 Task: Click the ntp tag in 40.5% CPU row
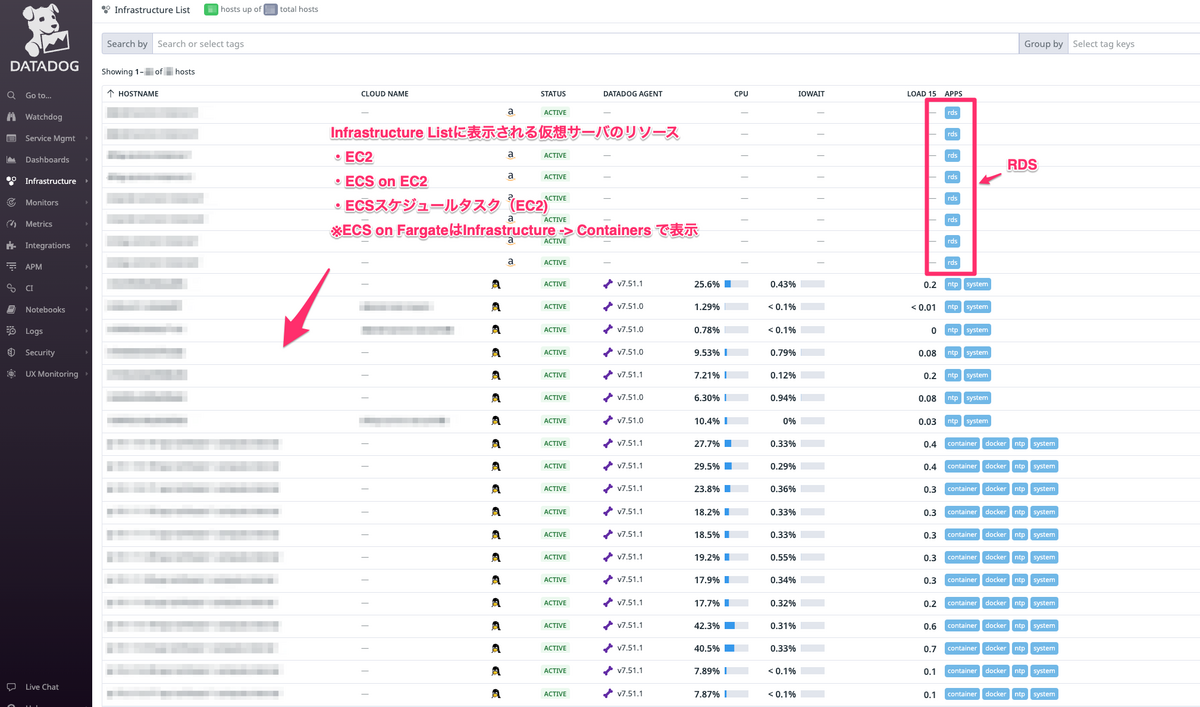[1020, 649]
